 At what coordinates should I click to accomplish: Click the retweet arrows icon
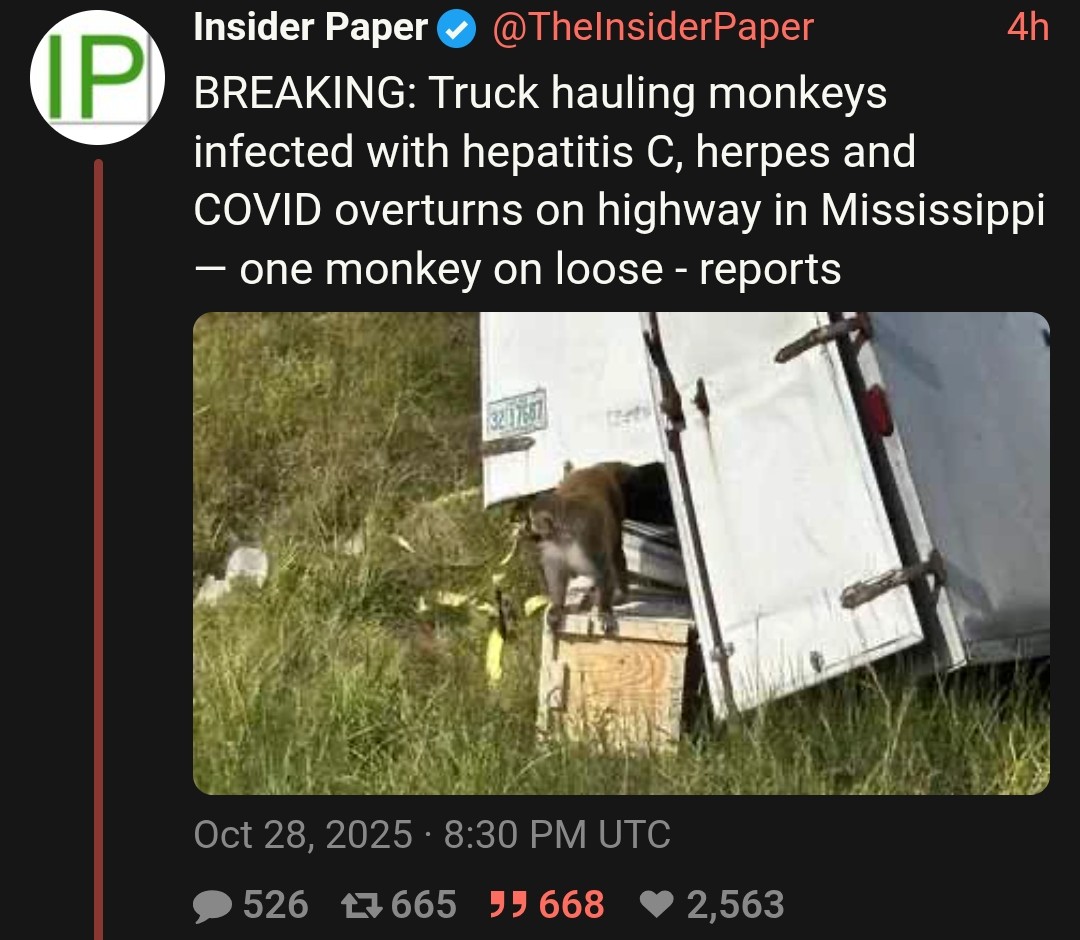362,905
